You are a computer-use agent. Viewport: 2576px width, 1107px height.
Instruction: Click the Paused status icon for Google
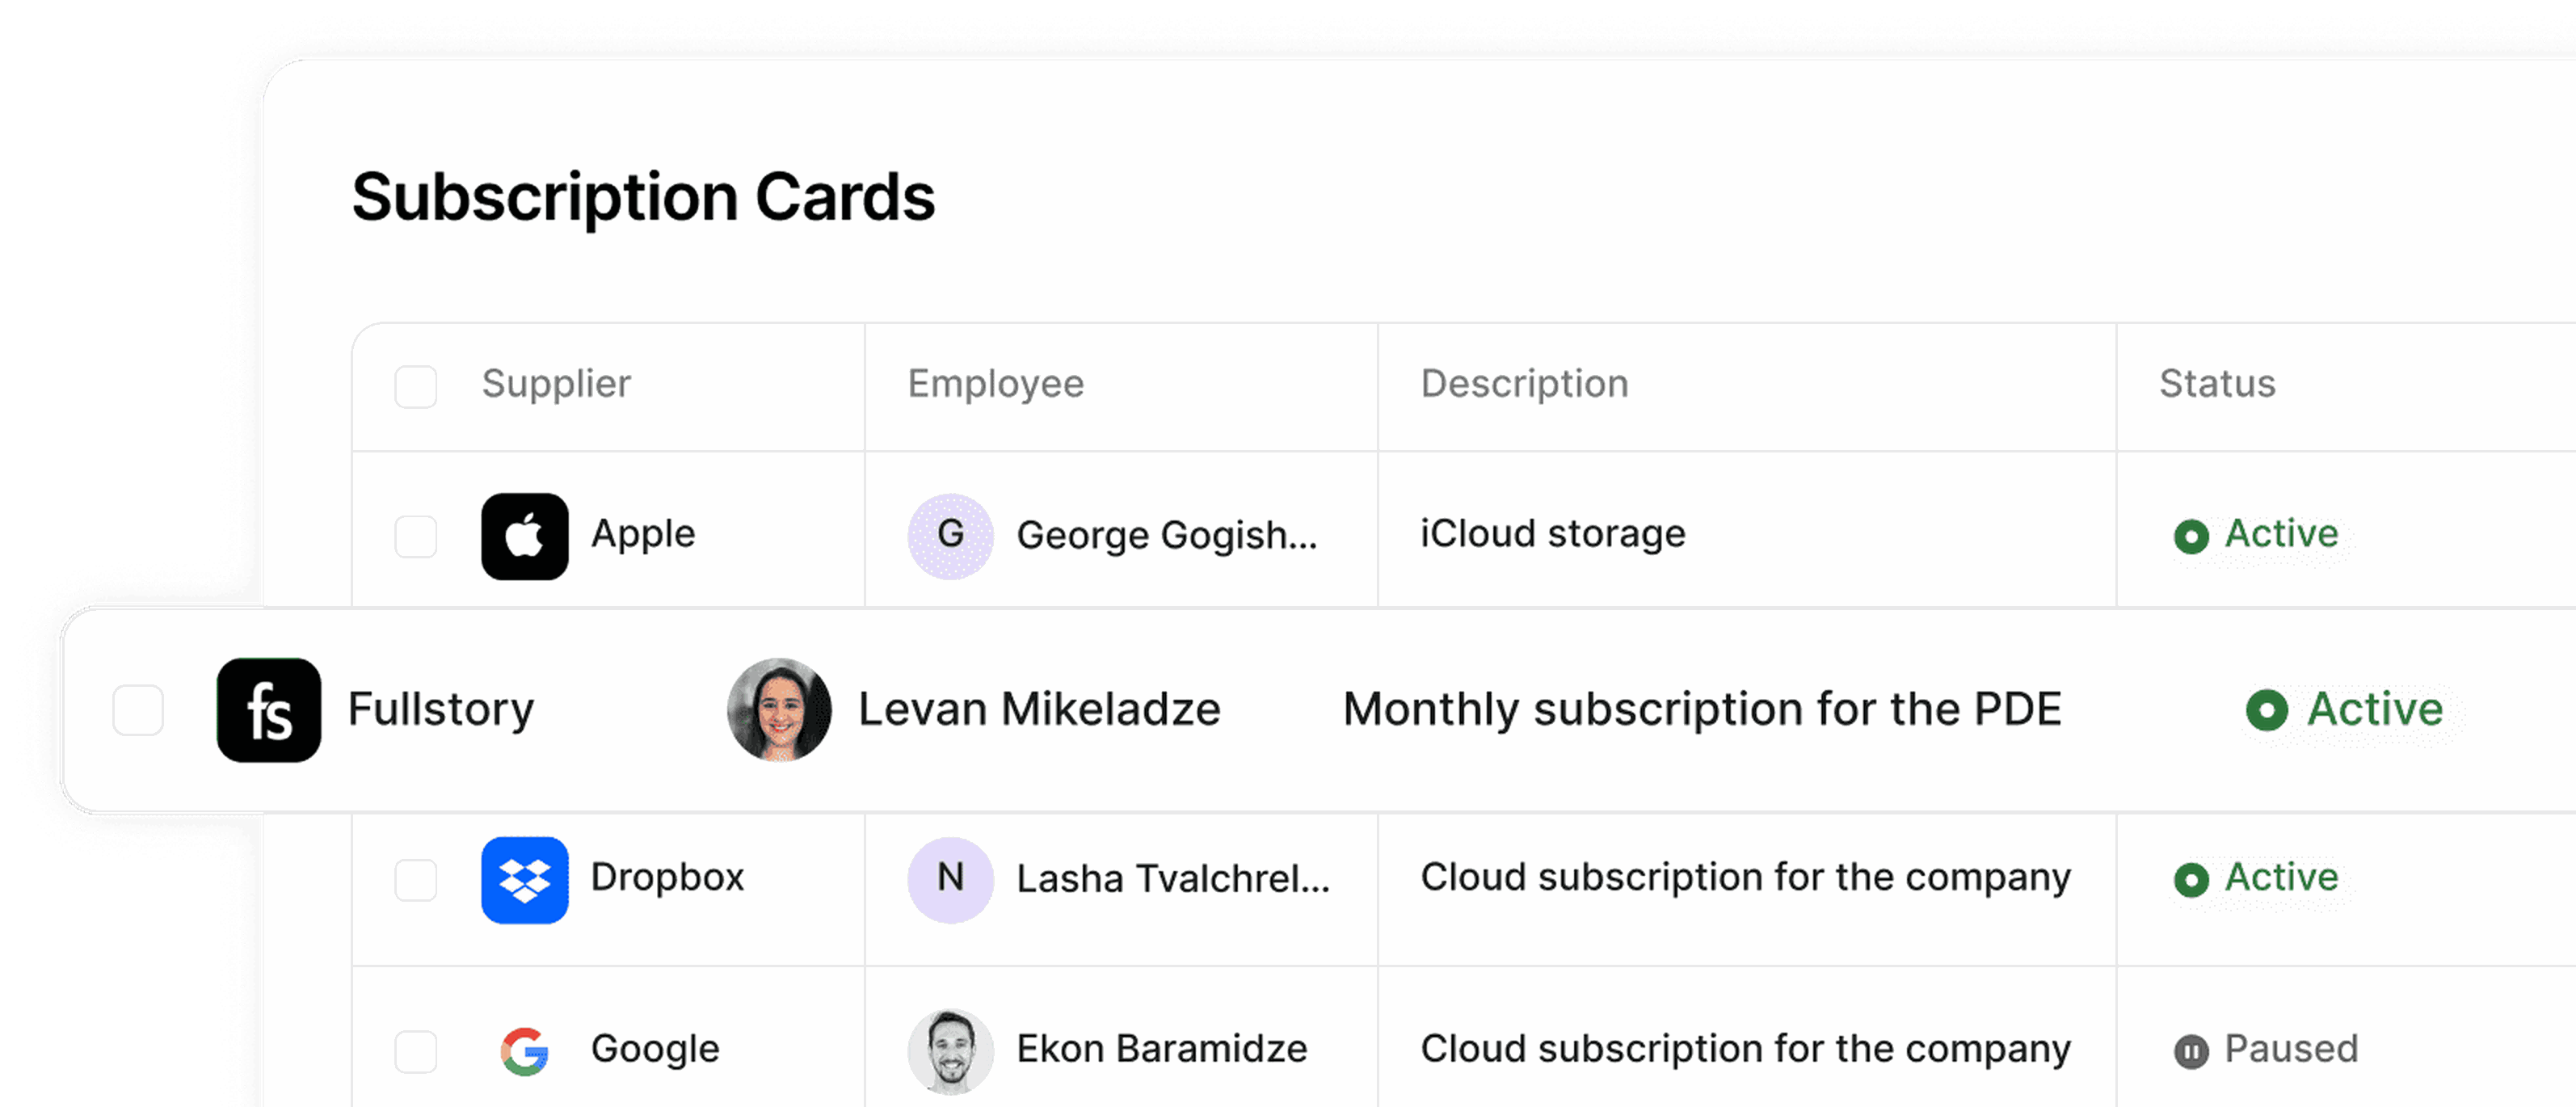pos(2191,1051)
